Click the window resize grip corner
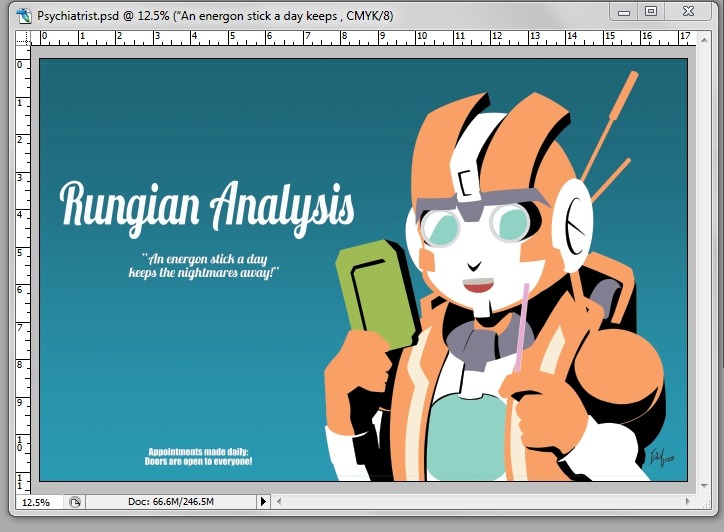The height and width of the screenshot is (532, 724). tap(706, 503)
